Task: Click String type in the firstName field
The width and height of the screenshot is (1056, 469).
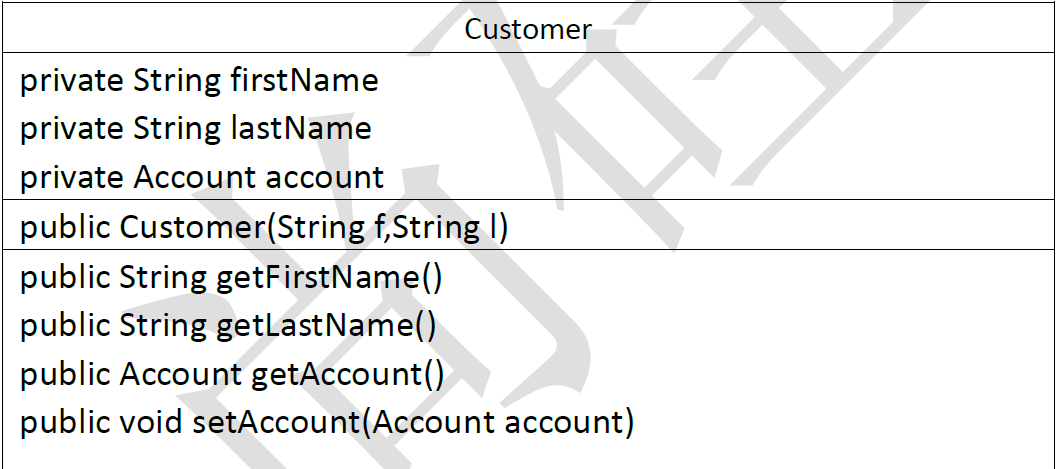Action: (177, 80)
